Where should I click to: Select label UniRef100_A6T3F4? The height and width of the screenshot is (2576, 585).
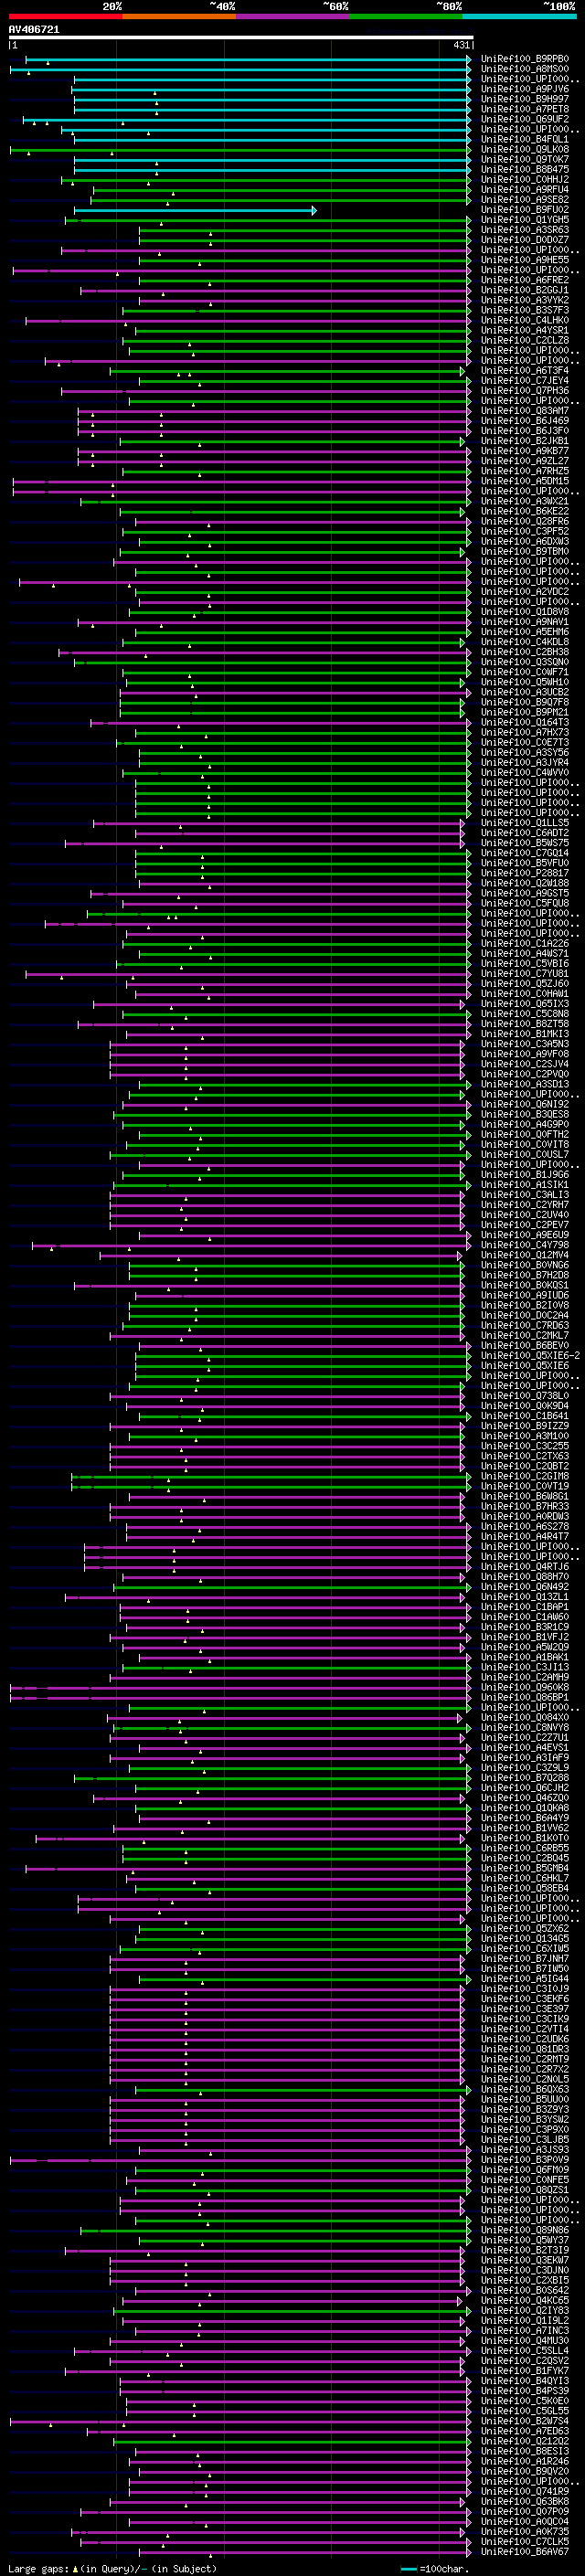coord(525,371)
